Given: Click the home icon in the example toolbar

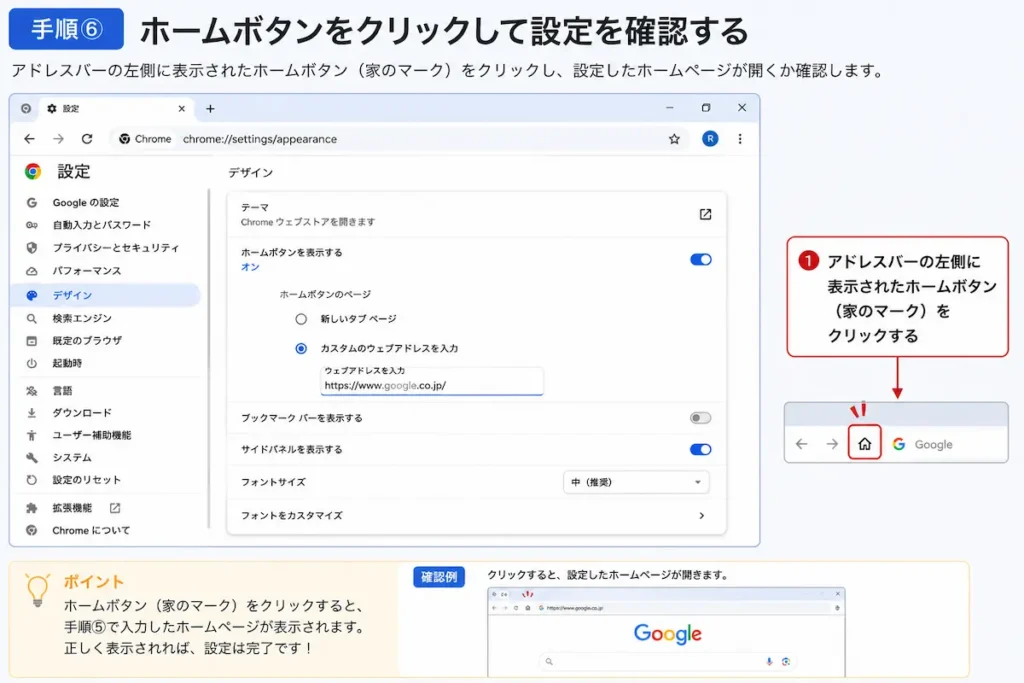Looking at the screenshot, I should pos(865,444).
